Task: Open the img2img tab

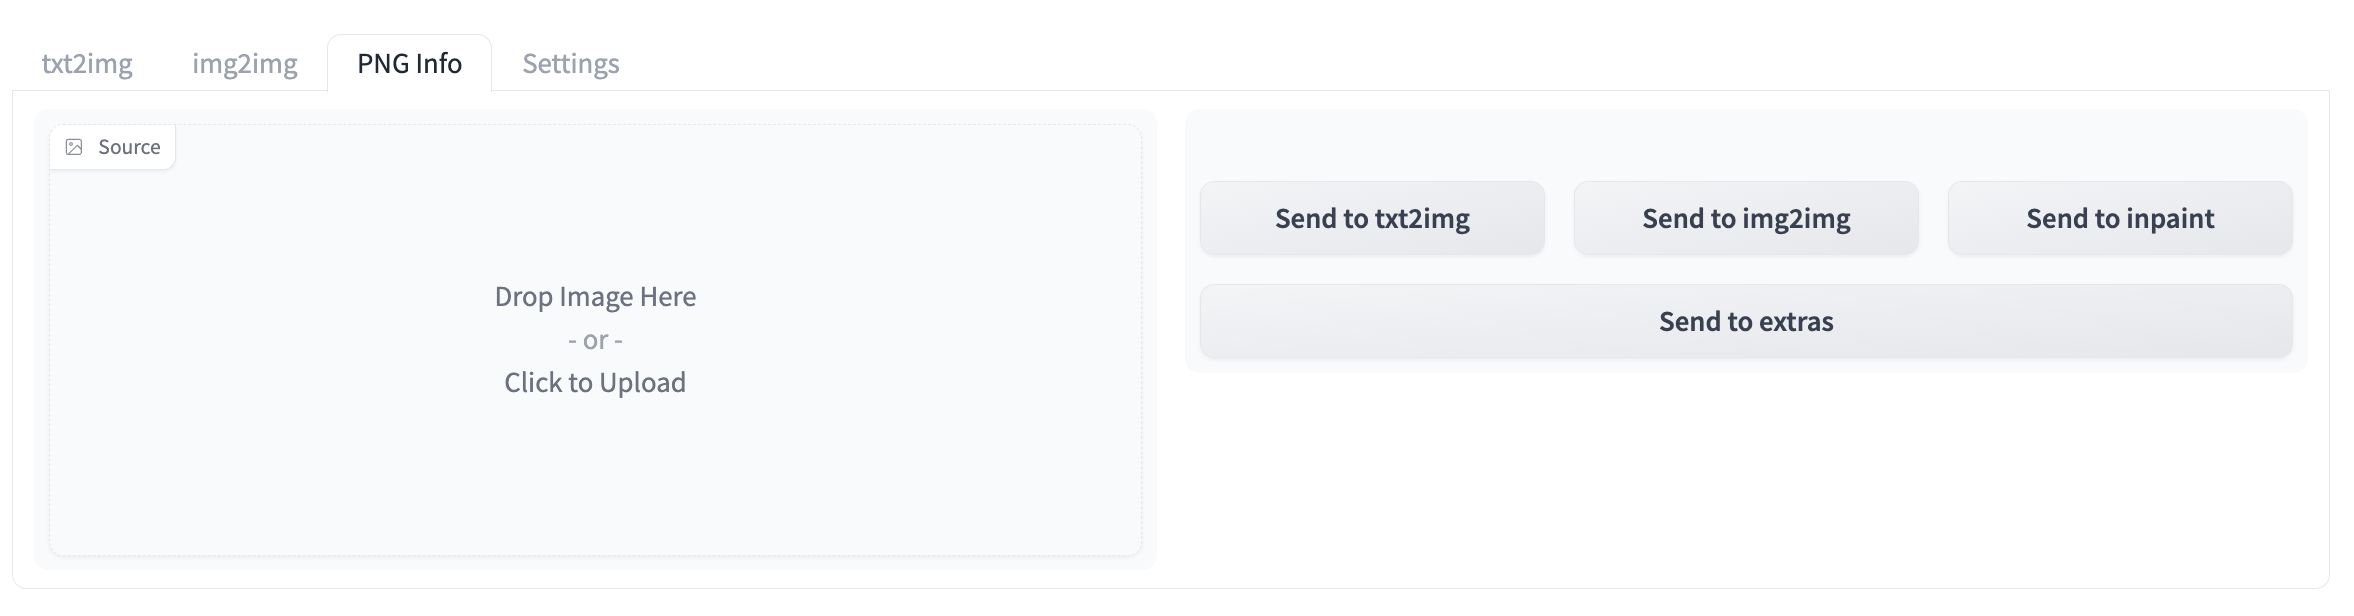Action: (x=245, y=64)
